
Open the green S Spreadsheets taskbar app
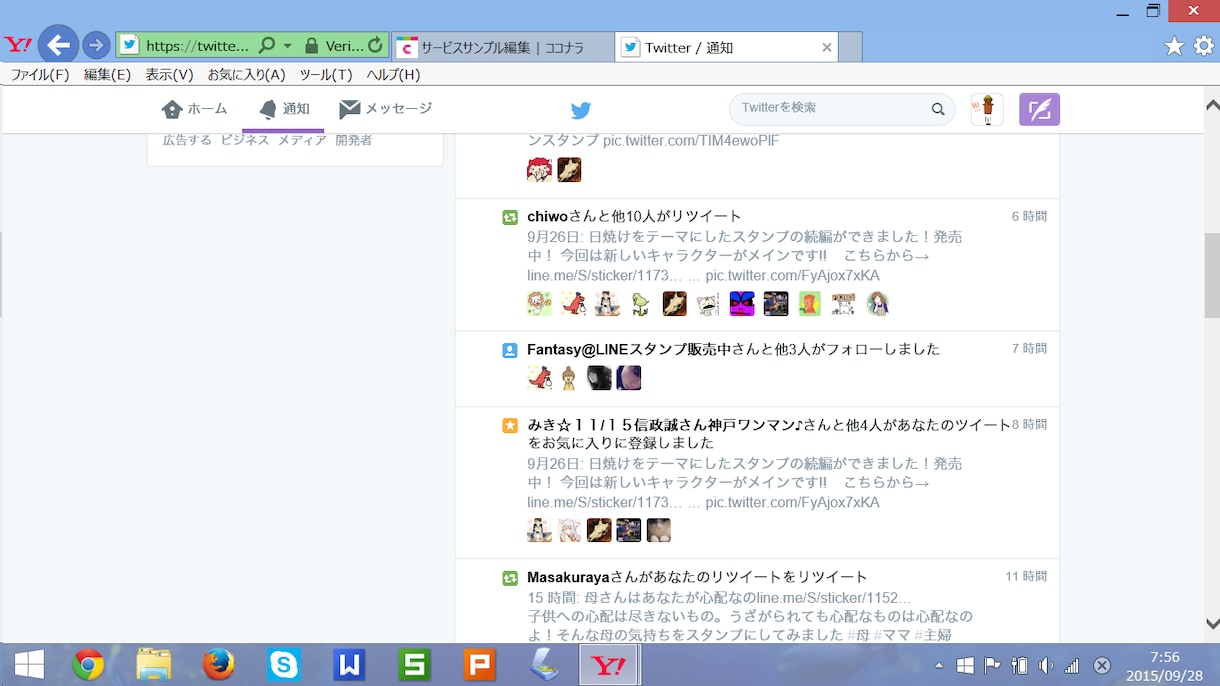click(414, 665)
